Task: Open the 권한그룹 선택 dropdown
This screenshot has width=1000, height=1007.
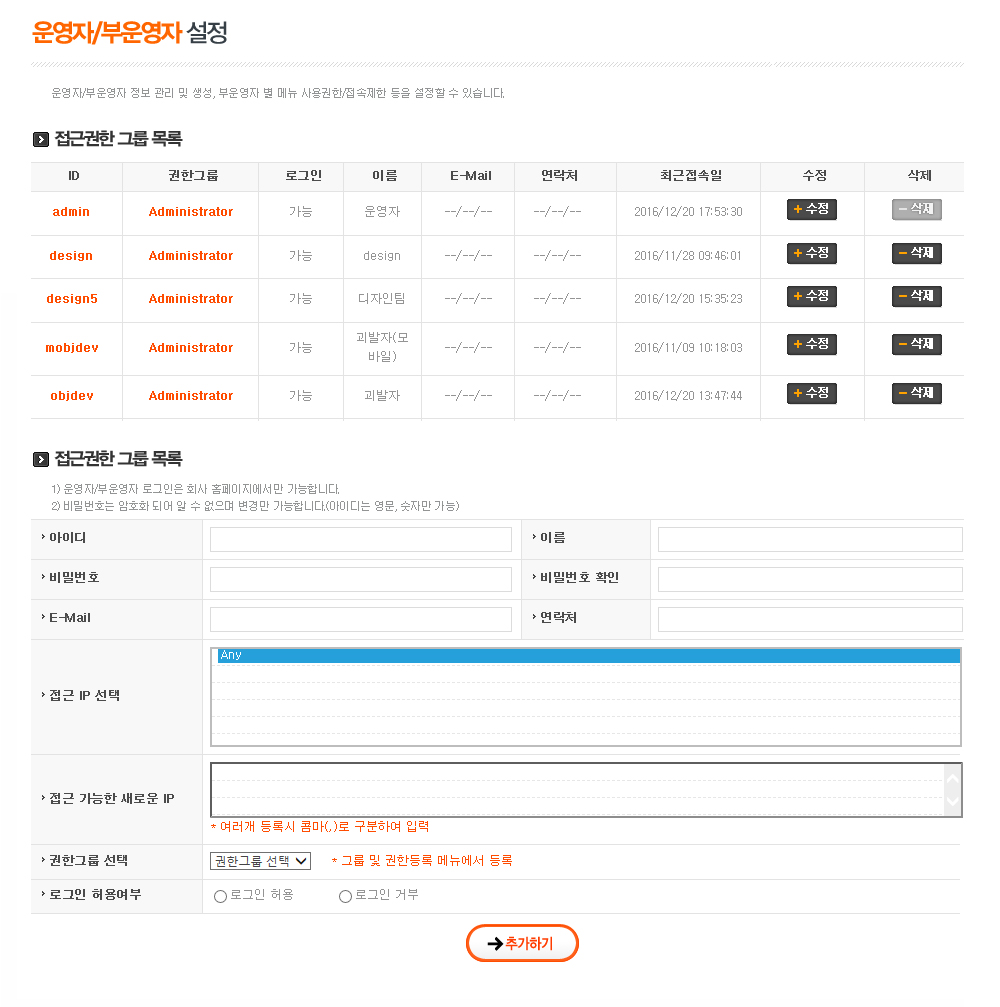Action: click(260, 861)
